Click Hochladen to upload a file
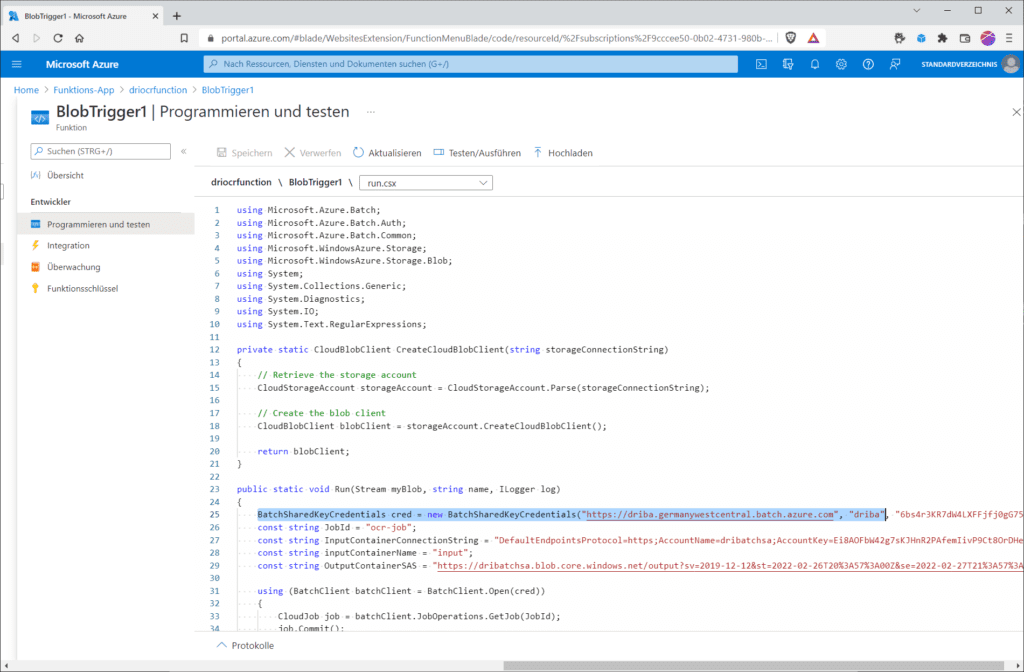1024x672 pixels. coord(563,153)
